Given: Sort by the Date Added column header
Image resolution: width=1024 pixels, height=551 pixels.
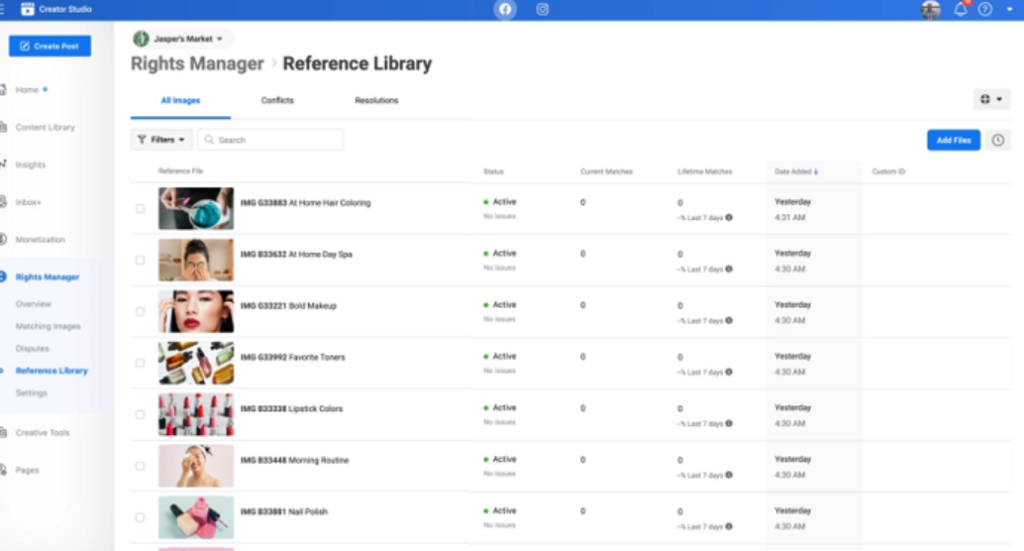Looking at the screenshot, I should tap(796, 172).
